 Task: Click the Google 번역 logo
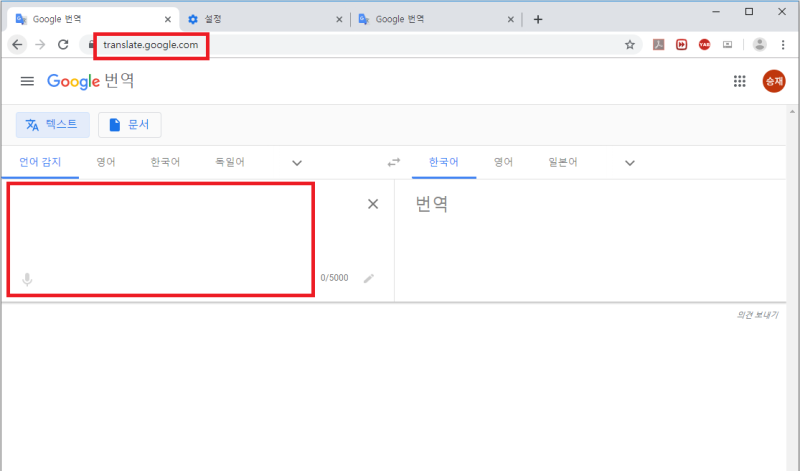[x=90, y=81]
